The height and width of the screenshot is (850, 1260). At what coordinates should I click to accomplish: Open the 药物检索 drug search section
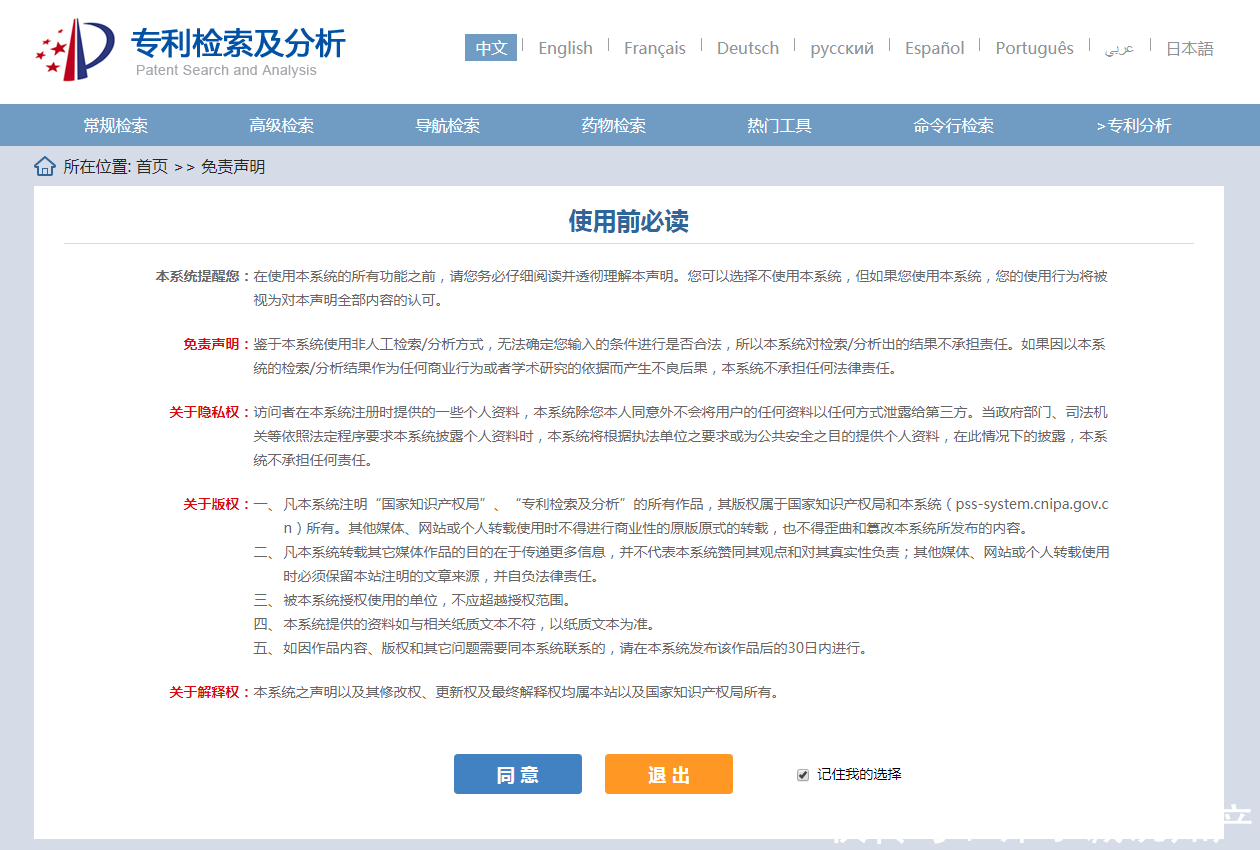[613, 125]
